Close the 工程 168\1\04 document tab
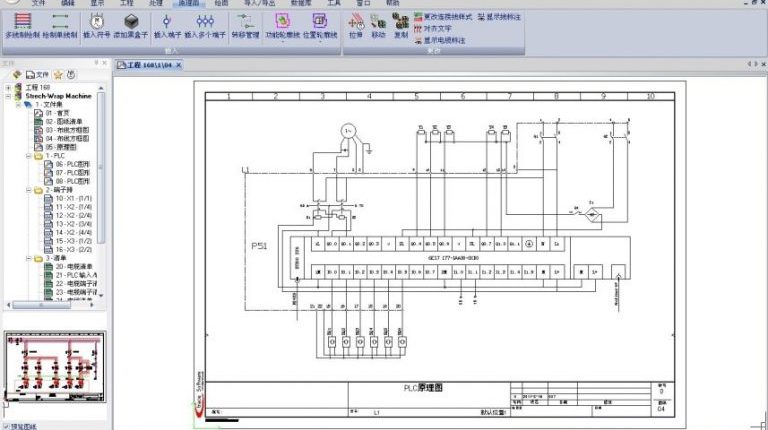This screenshot has height=430, width=768. tap(179, 65)
